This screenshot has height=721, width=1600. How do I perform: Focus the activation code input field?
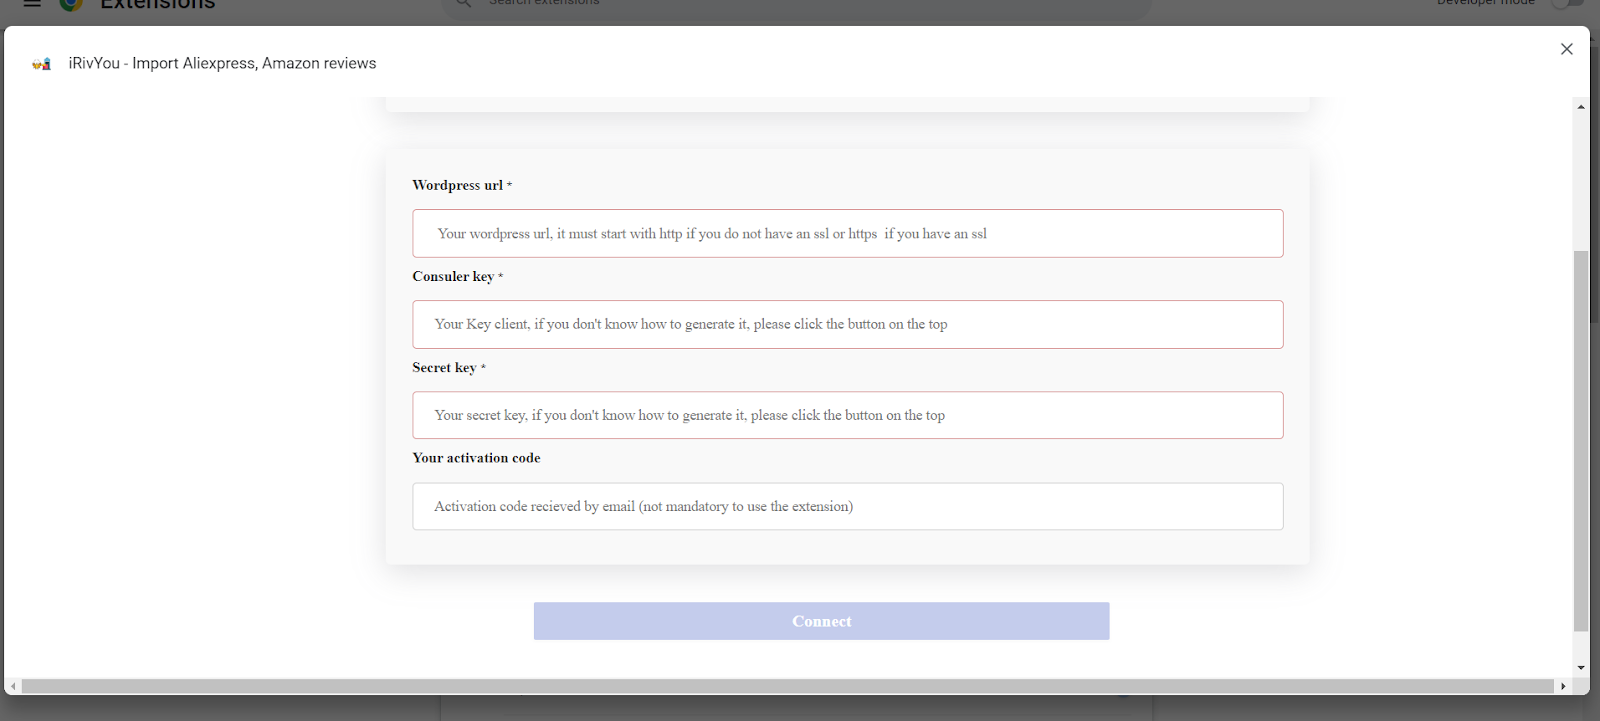point(847,506)
